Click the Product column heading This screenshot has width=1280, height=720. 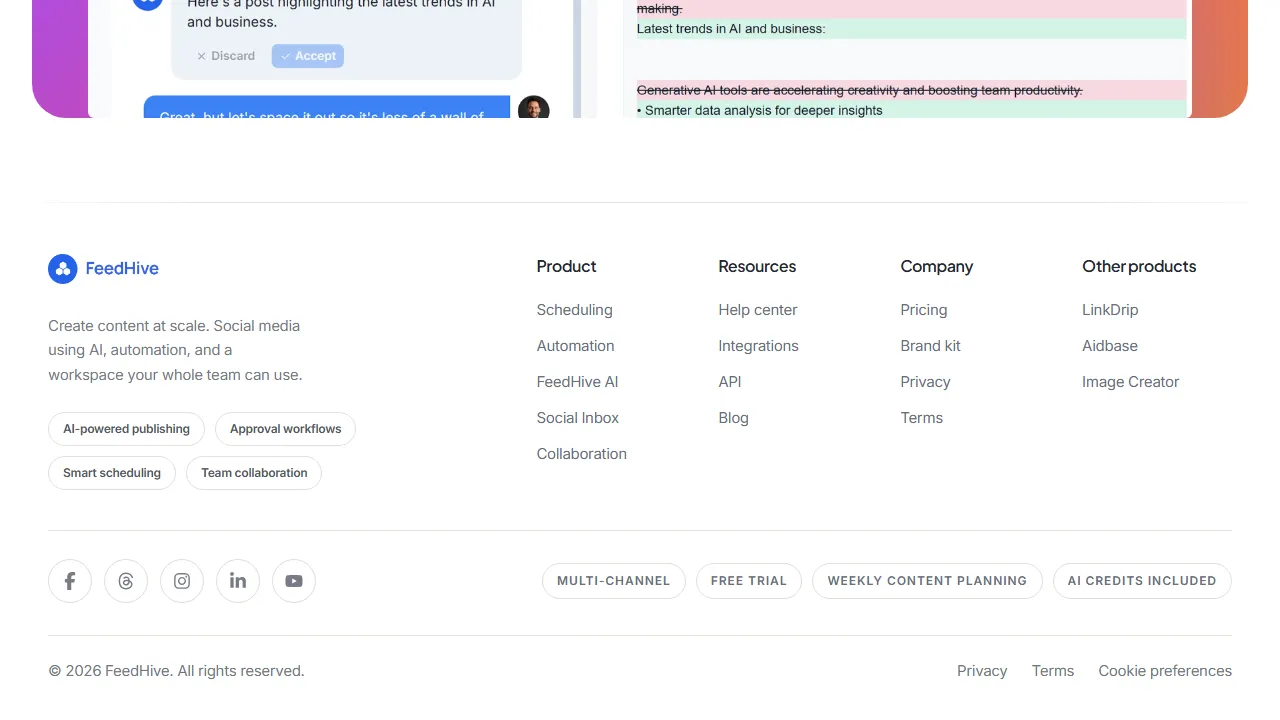click(x=567, y=266)
